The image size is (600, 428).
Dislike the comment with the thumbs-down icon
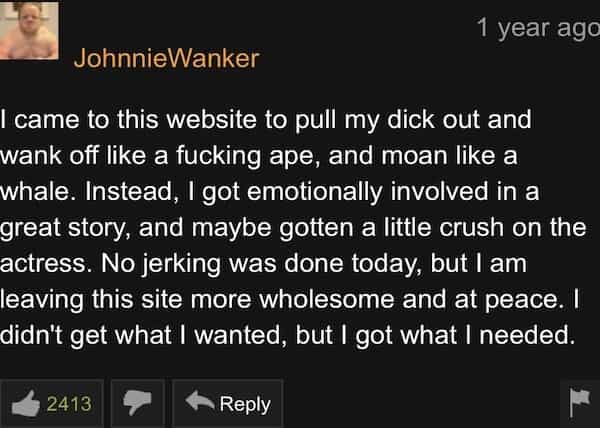pos(137,404)
